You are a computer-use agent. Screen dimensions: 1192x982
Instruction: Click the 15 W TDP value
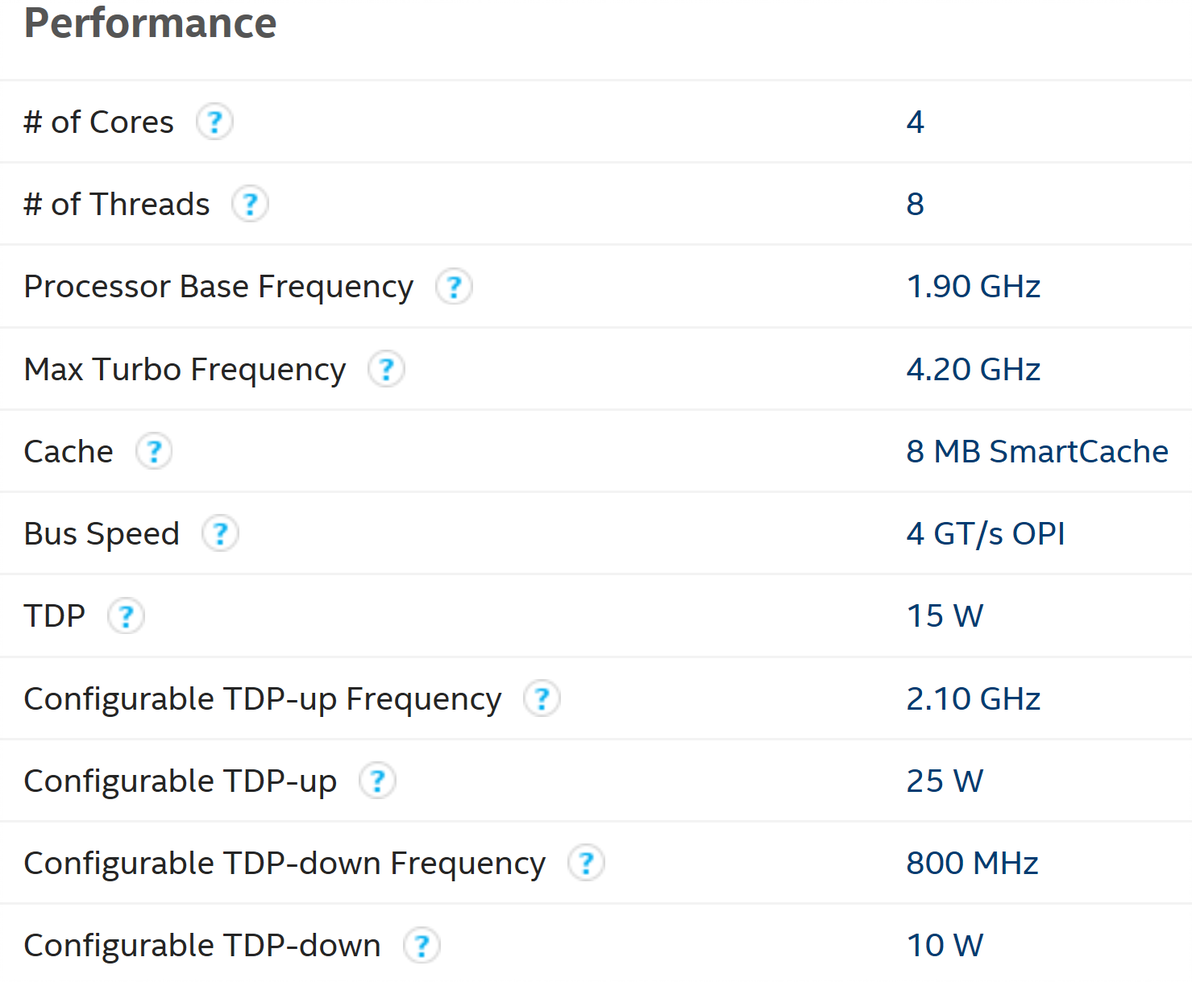[944, 616]
